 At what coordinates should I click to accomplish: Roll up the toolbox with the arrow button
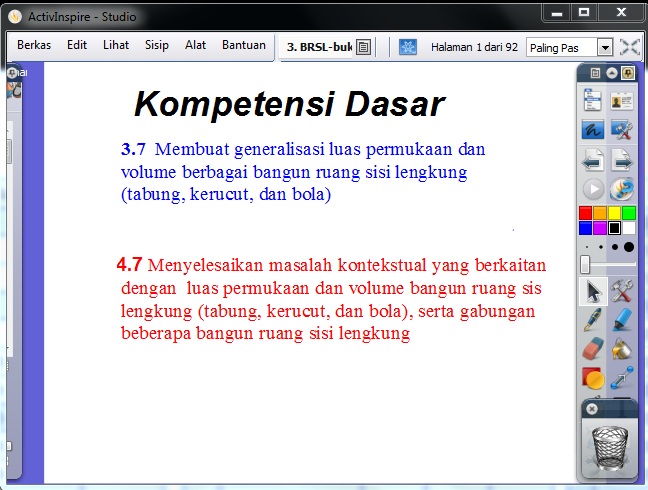point(611,73)
